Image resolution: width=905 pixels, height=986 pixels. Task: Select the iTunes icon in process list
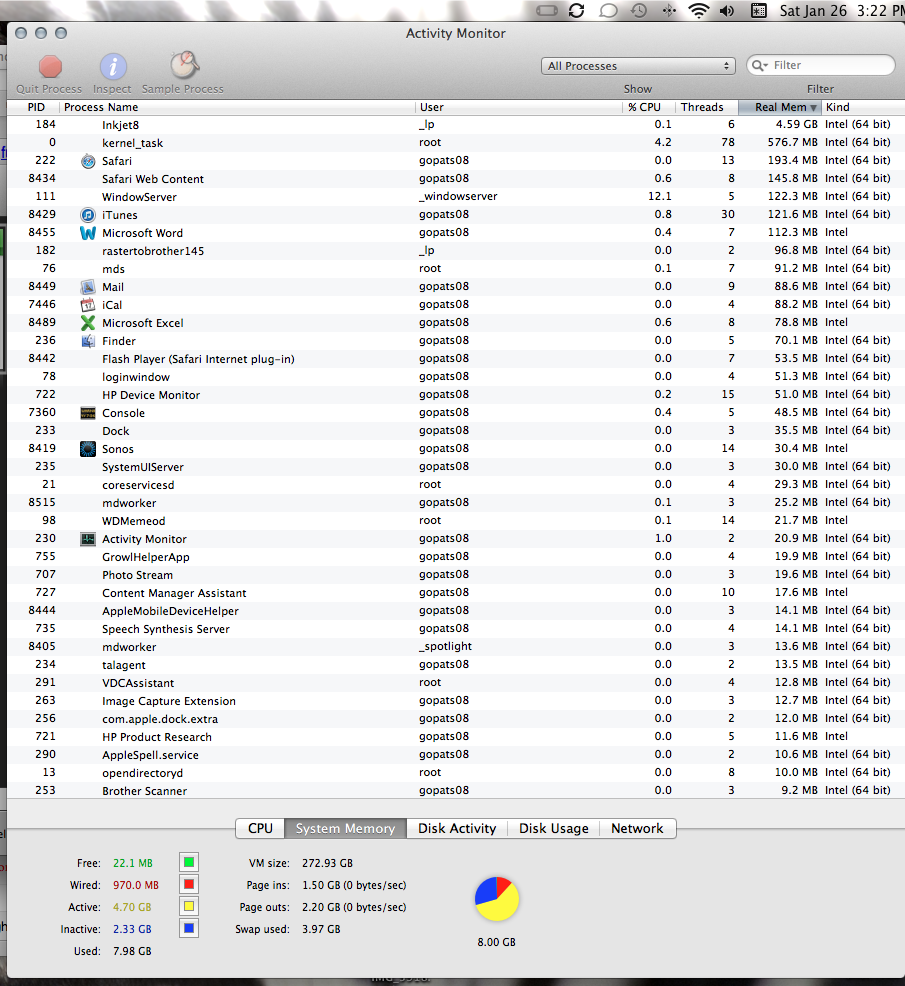tap(88, 215)
